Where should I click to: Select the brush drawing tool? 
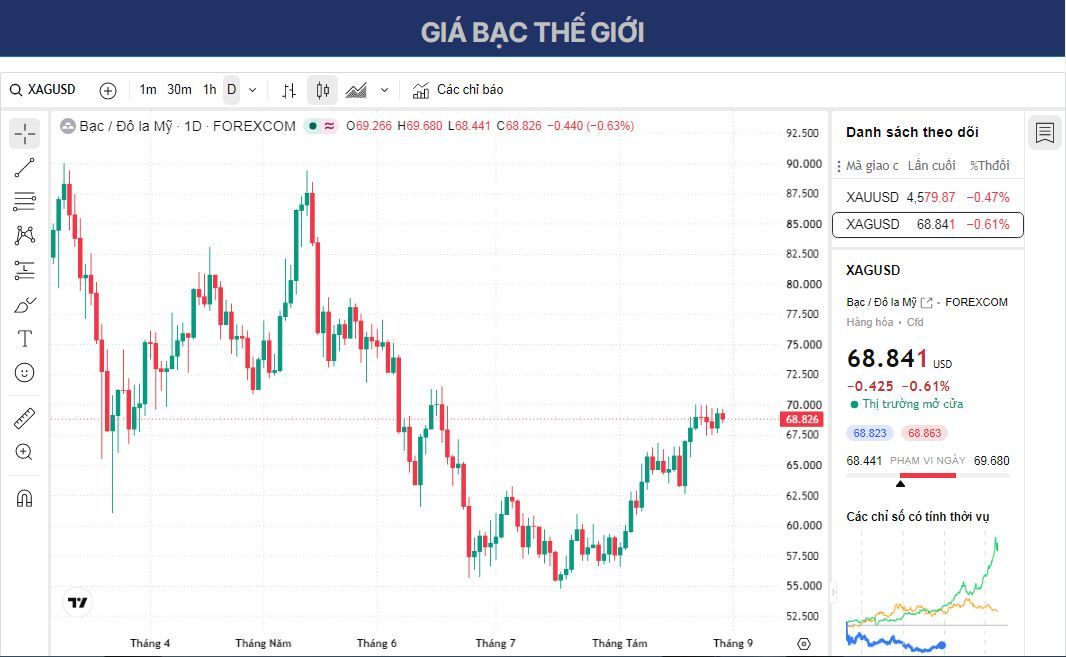coord(24,305)
